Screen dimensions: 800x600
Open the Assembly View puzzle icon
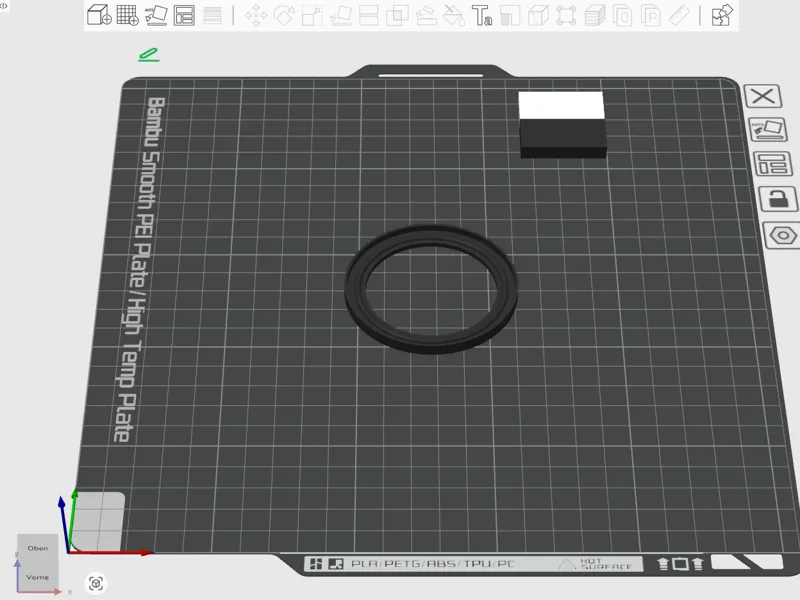(x=722, y=15)
